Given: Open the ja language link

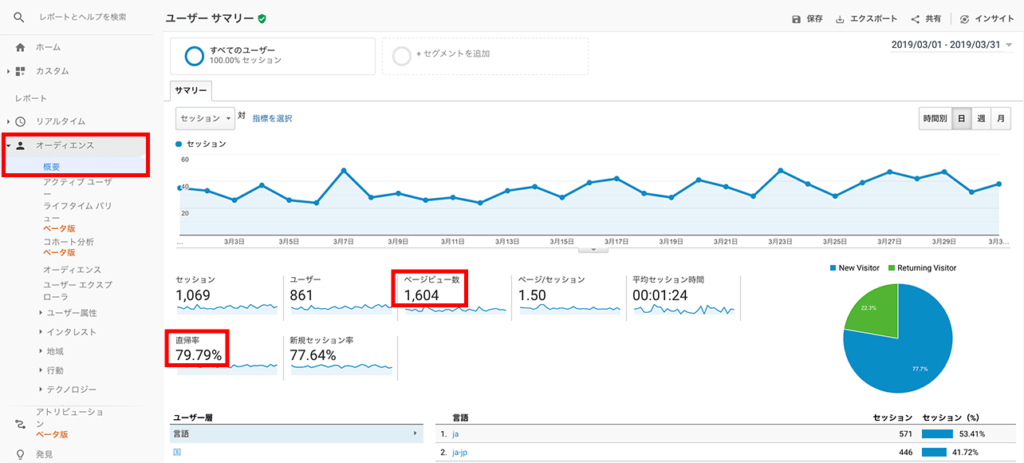Looking at the screenshot, I should [x=455, y=434].
